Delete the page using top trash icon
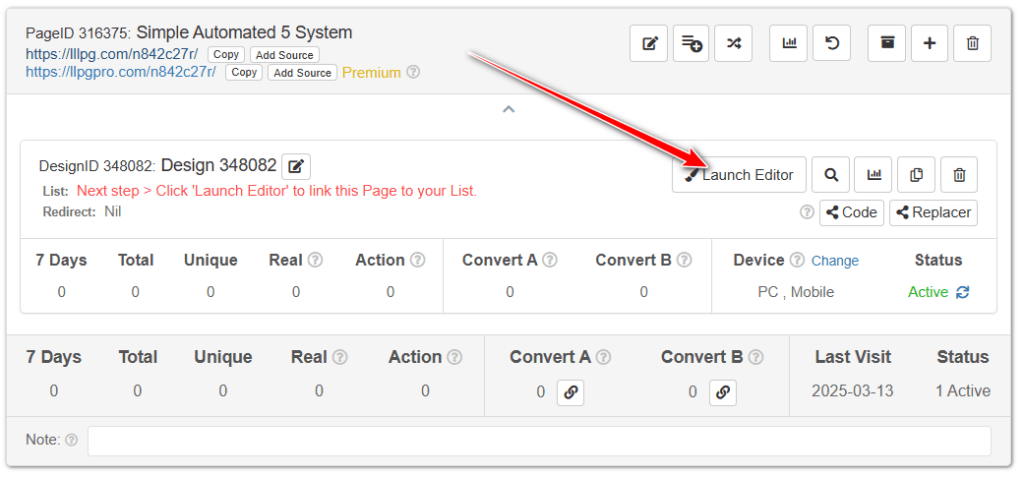Screen dimensions: 1024x477 click(x=972, y=44)
